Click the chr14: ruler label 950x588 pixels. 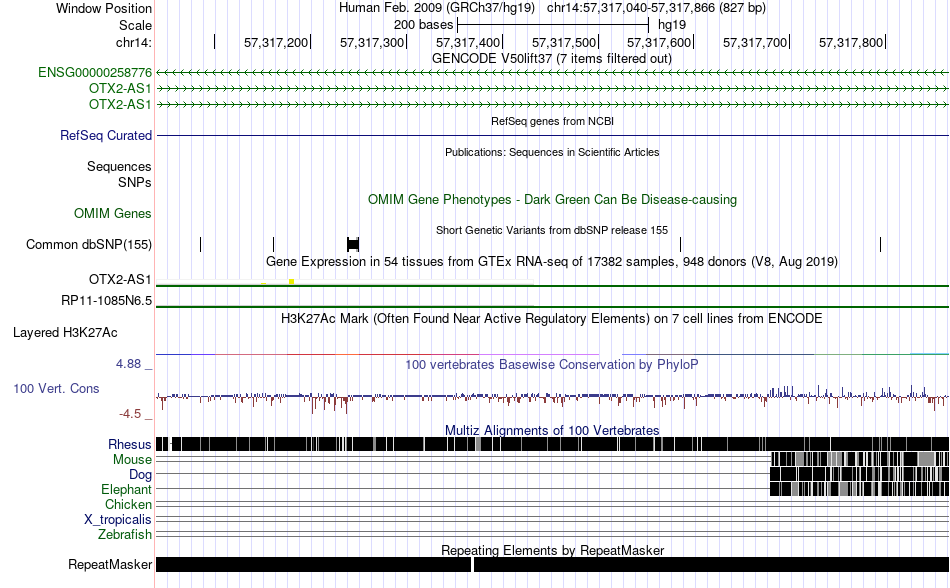(x=134, y=42)
